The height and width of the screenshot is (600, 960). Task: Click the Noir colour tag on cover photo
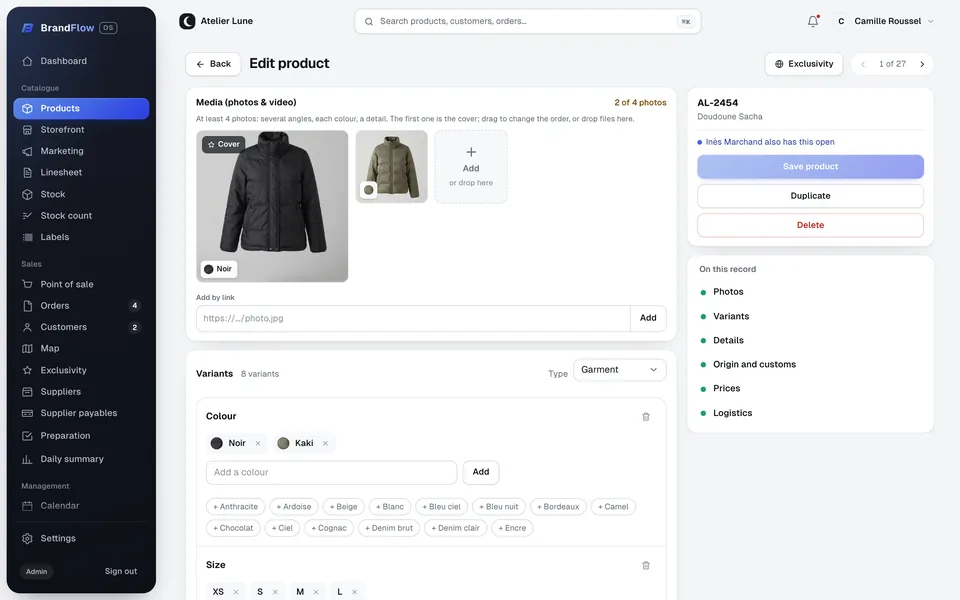219,269
